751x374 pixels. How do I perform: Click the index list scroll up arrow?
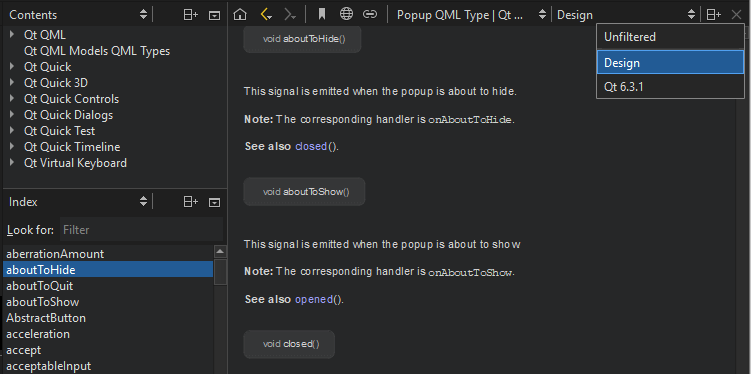(x=220, y=251)
